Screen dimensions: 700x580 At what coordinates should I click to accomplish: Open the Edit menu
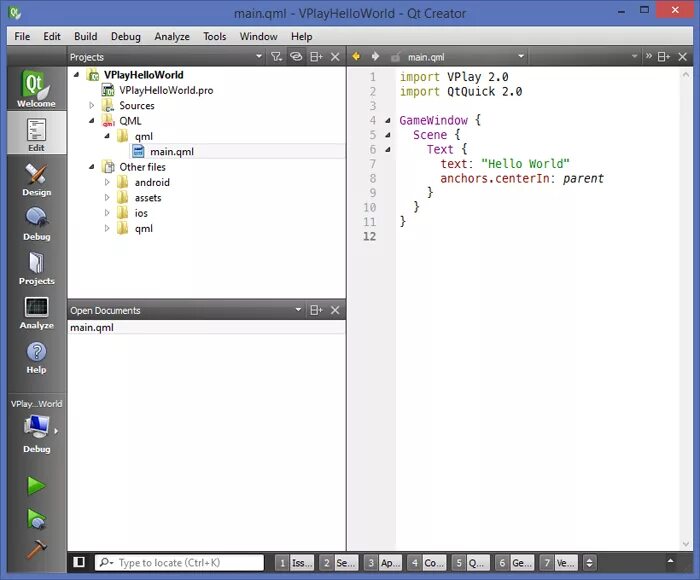point(52,36)
